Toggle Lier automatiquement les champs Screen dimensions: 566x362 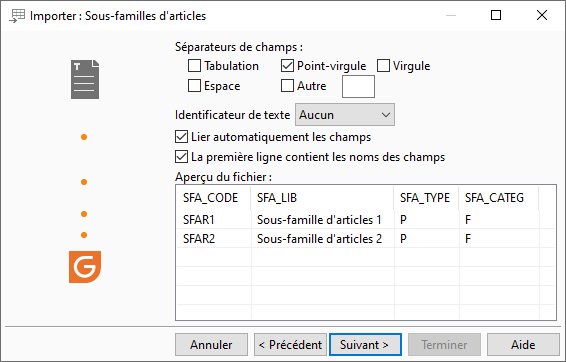point(181,137)
